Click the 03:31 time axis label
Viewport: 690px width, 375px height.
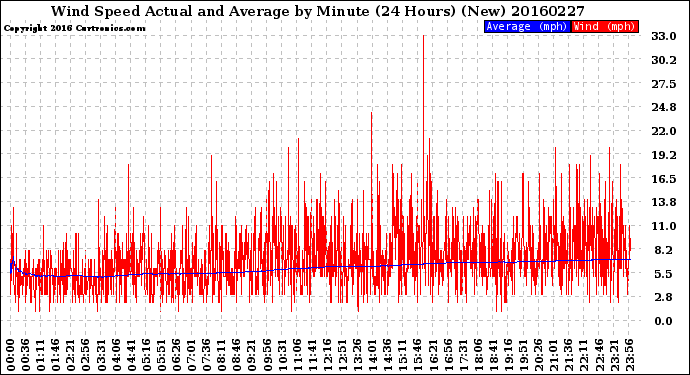101,355
